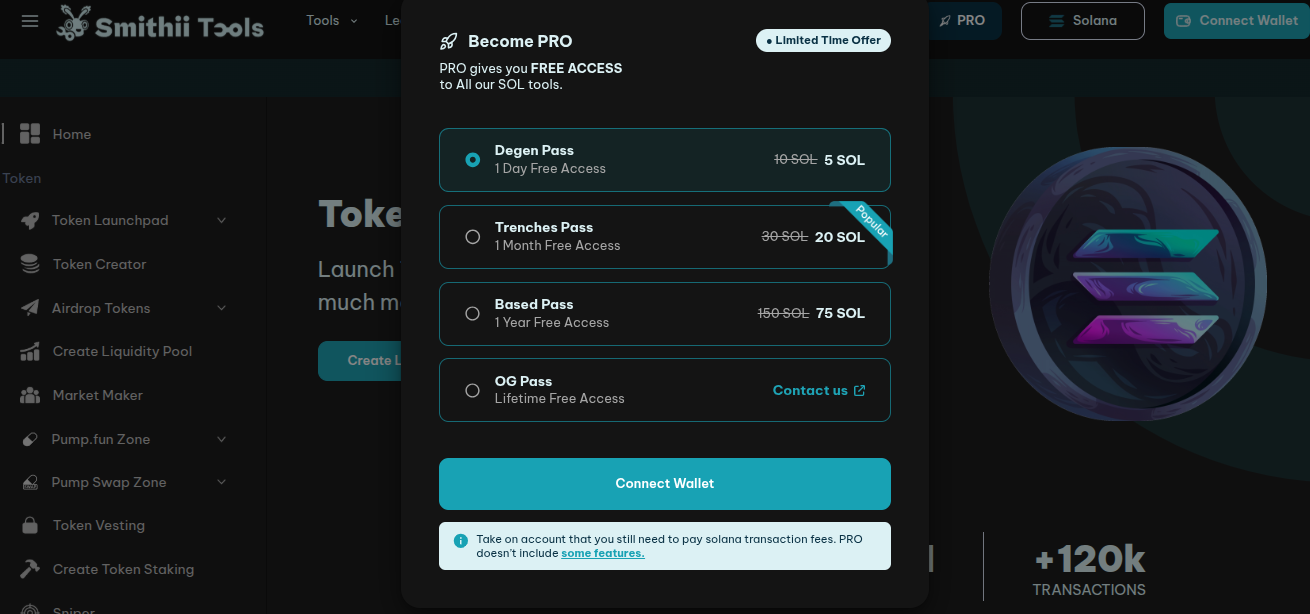Click the Become PRO rocket icon
The height and width of the screenshot is (614, 1310).
[448, 42]
